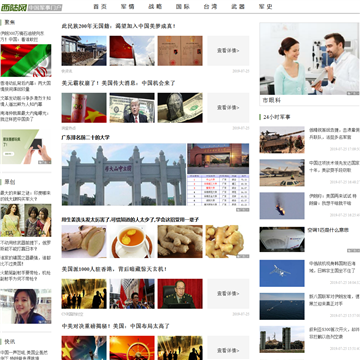
Task: Open the 国际 navigation tab
Action: point(183,7)
